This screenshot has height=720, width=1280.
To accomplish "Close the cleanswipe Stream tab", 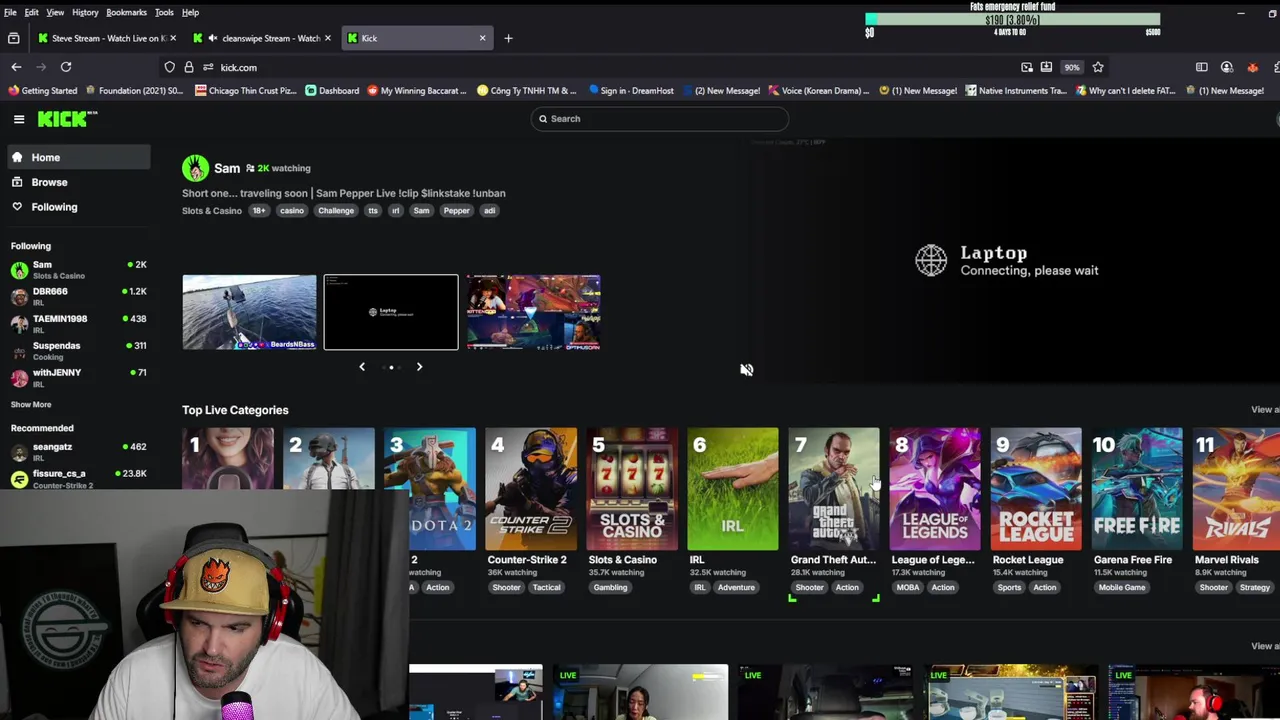I will (330, 38).
